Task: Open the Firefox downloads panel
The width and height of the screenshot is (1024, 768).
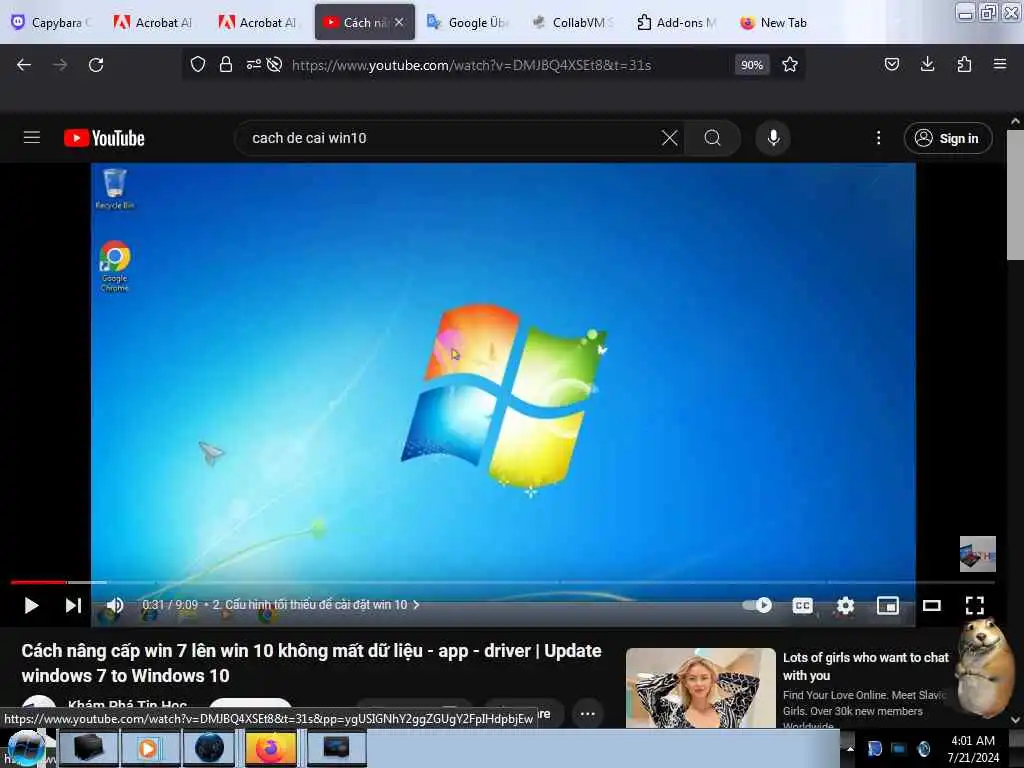Action: click(x=927, y=64)
